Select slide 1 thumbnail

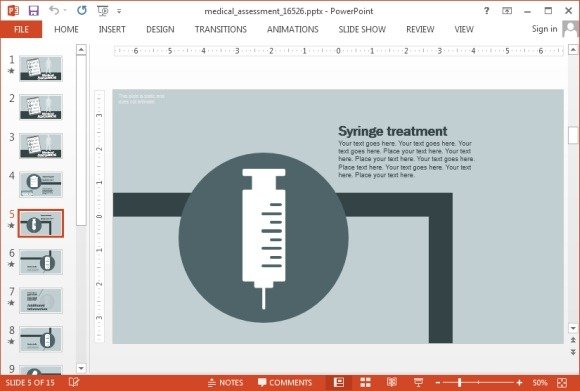click(41, 68)
